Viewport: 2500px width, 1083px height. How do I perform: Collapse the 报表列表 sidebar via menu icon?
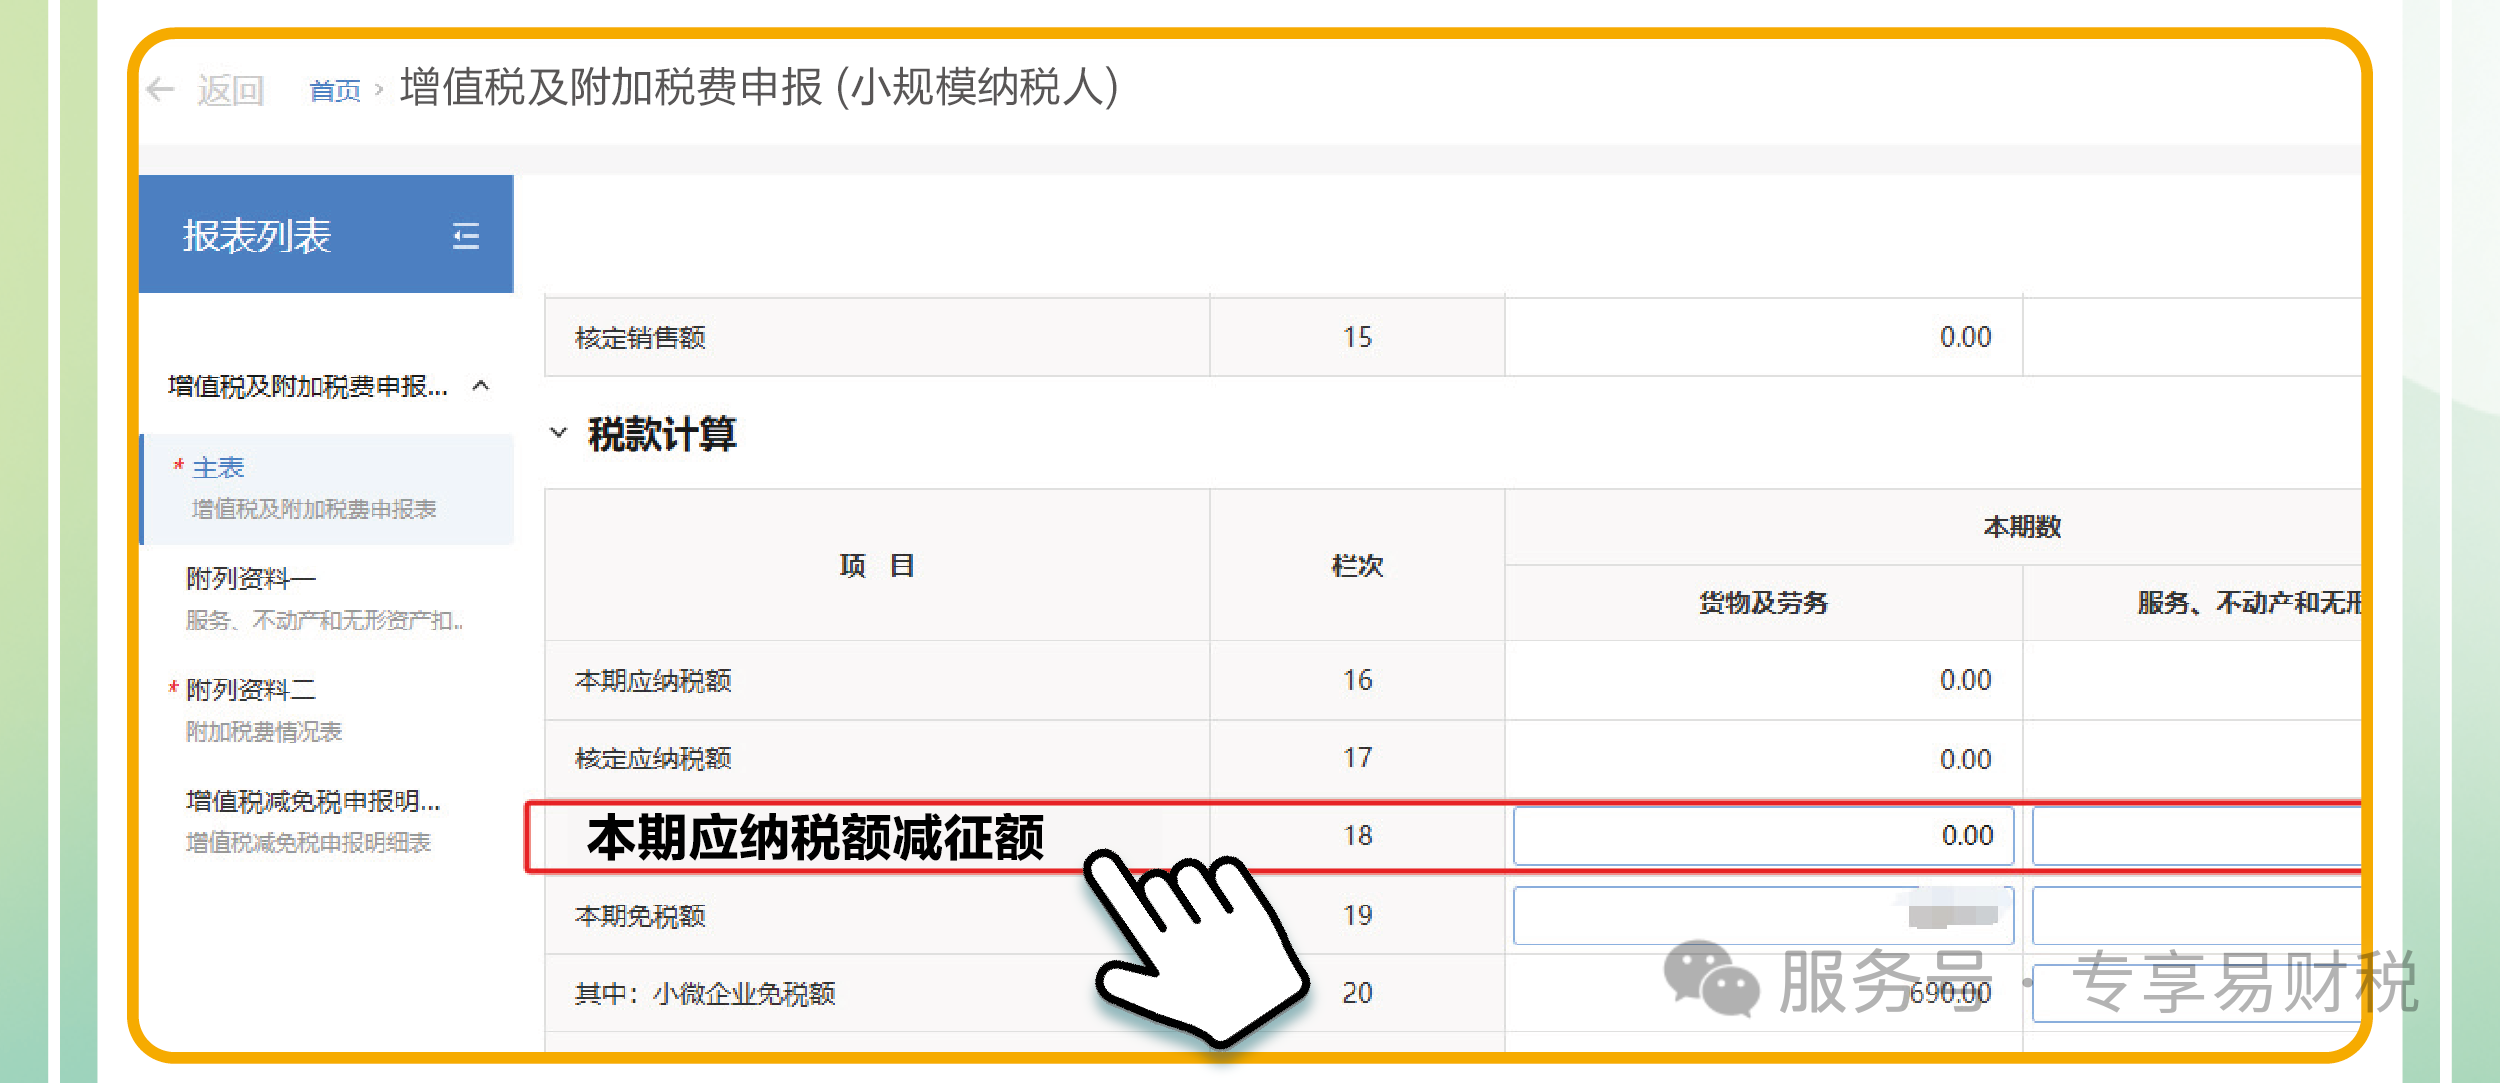pyautogui.click(x=465, y=236)
